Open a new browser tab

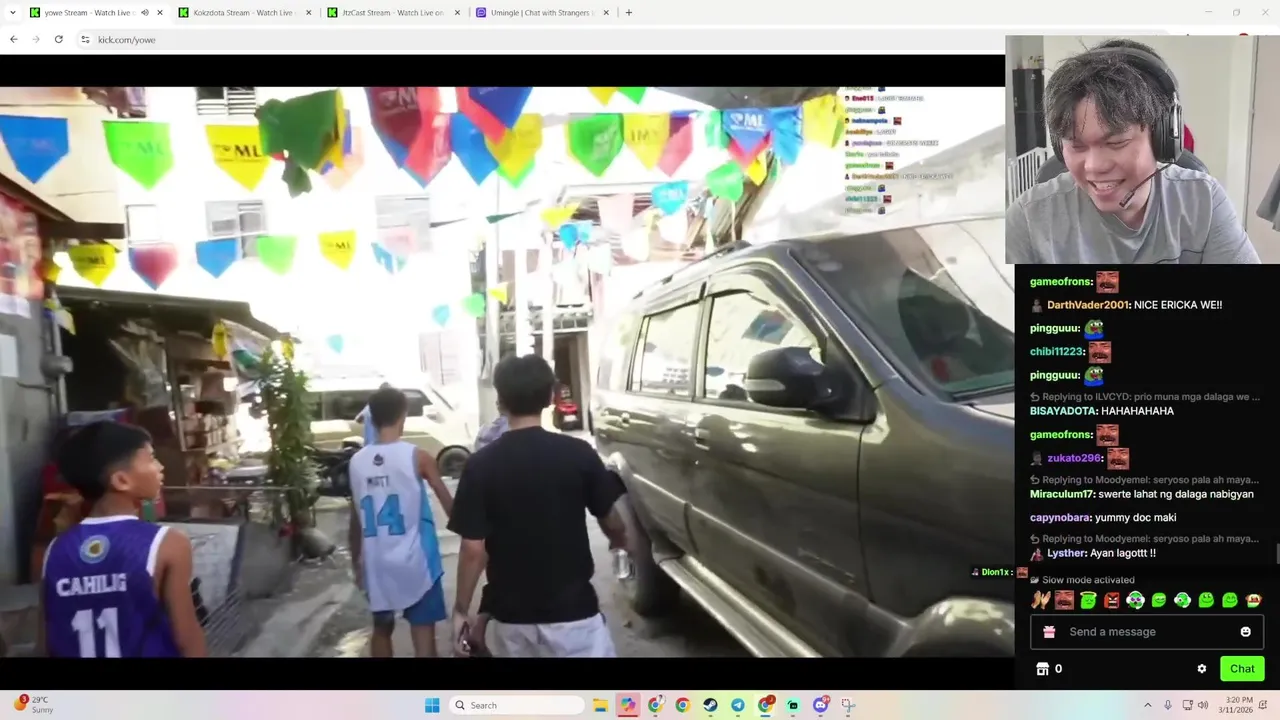(x=628, y=13)
